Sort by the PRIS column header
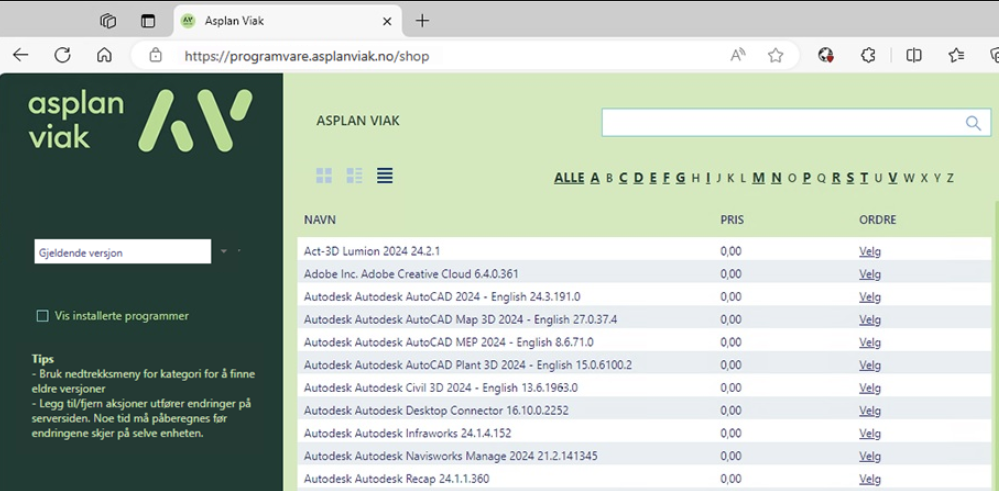Viewport: 999px width, 491px height. pyautogui.click(x=732, y=220)
